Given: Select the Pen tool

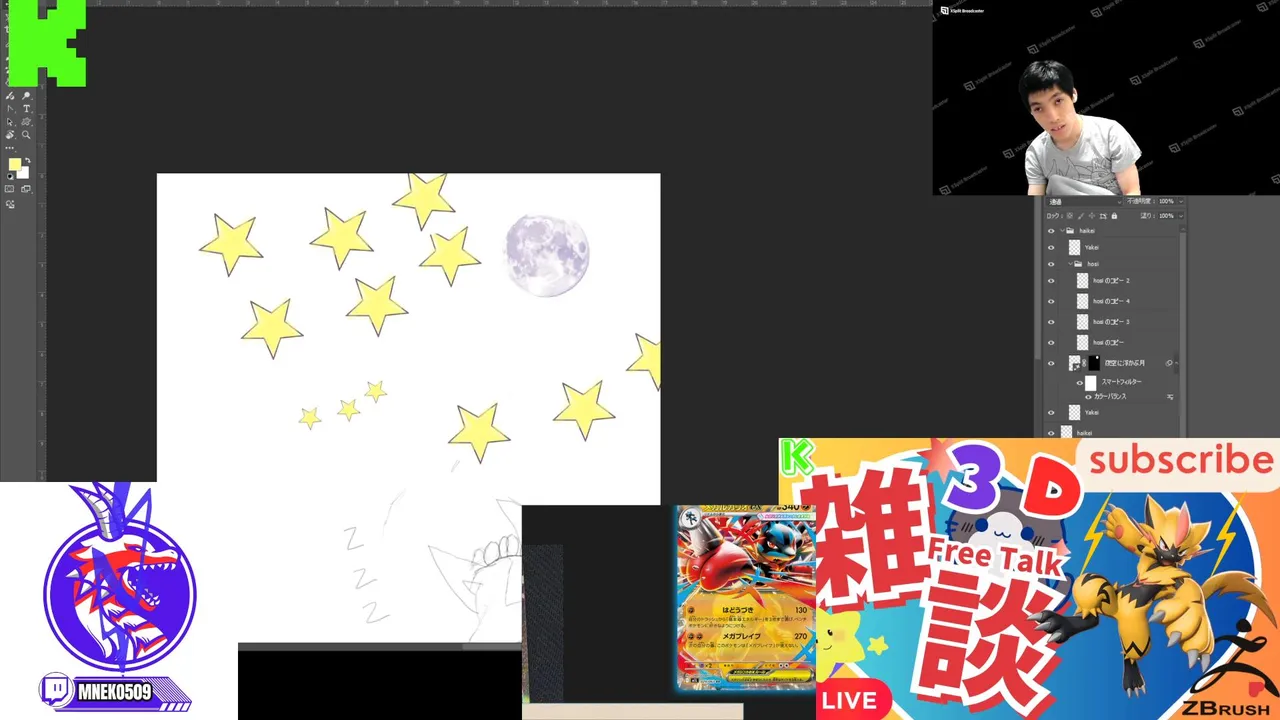Looking at the screenshot, I should (10, 108).
